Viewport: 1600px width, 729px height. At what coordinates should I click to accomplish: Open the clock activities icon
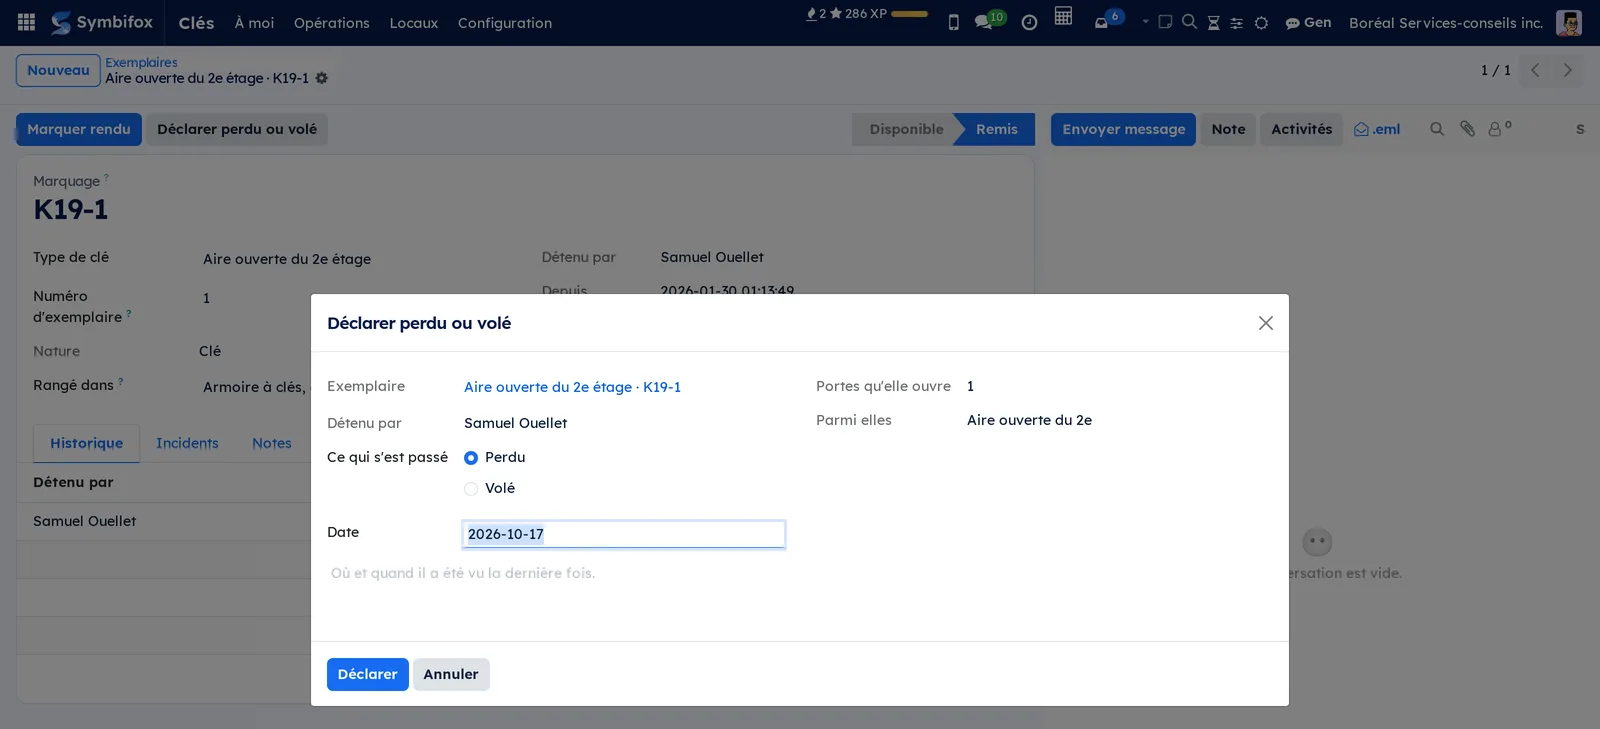tap(1029, 22)
